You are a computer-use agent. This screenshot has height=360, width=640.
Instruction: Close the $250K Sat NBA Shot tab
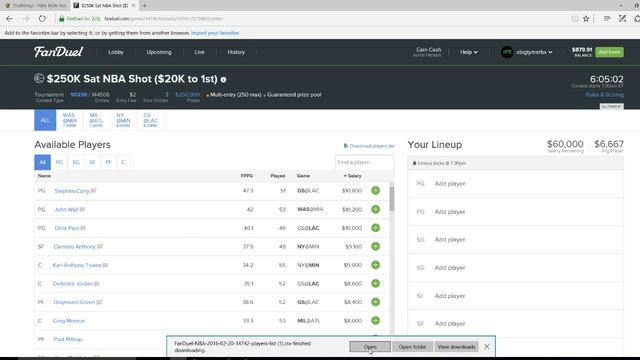click(x=133, y=6)
